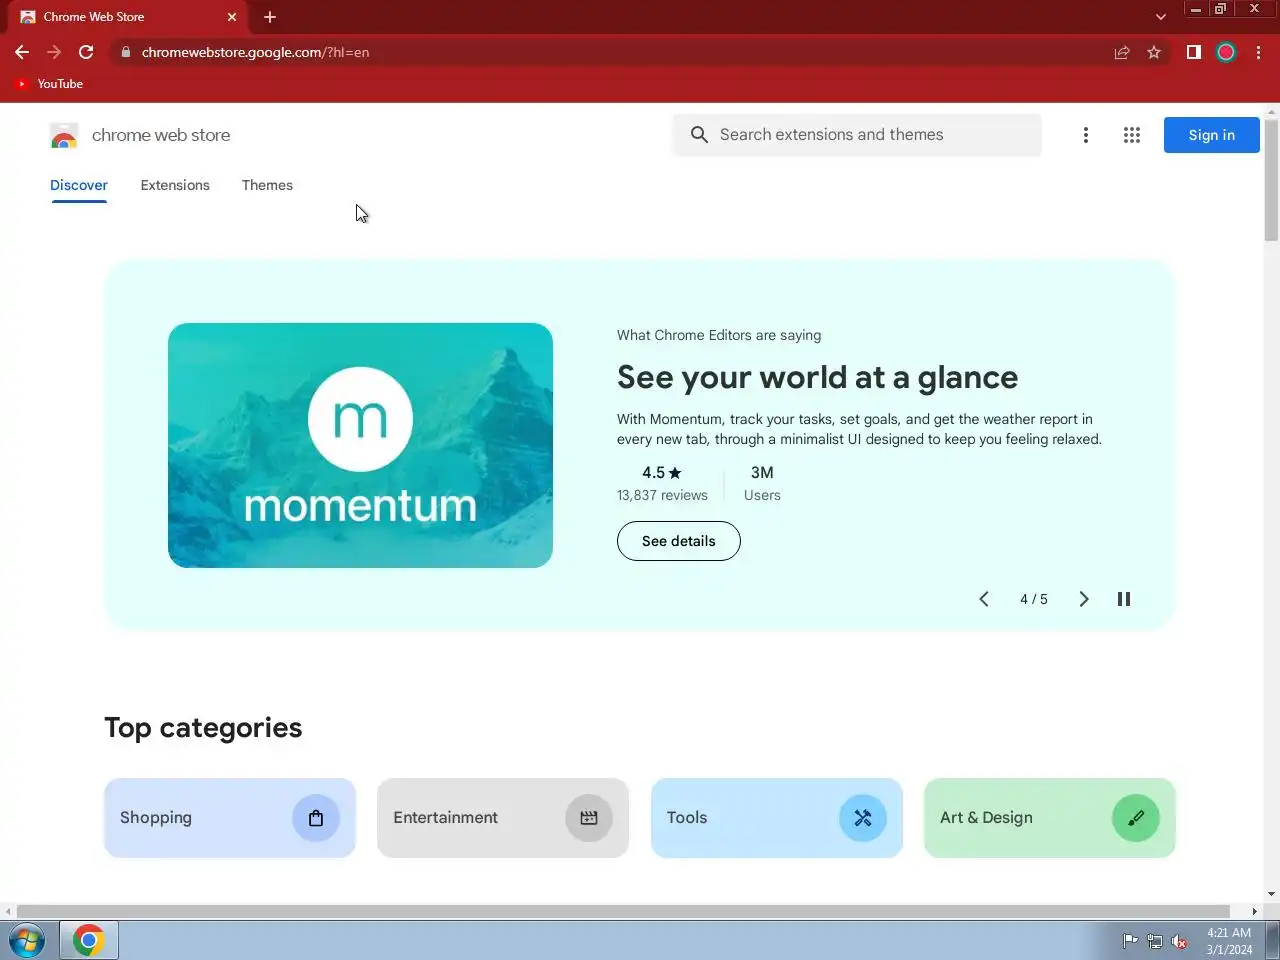The width and height of the screenshot is (1280, 960).
Task: Click the site lock icon in address bar
Action: coord(125,52)
